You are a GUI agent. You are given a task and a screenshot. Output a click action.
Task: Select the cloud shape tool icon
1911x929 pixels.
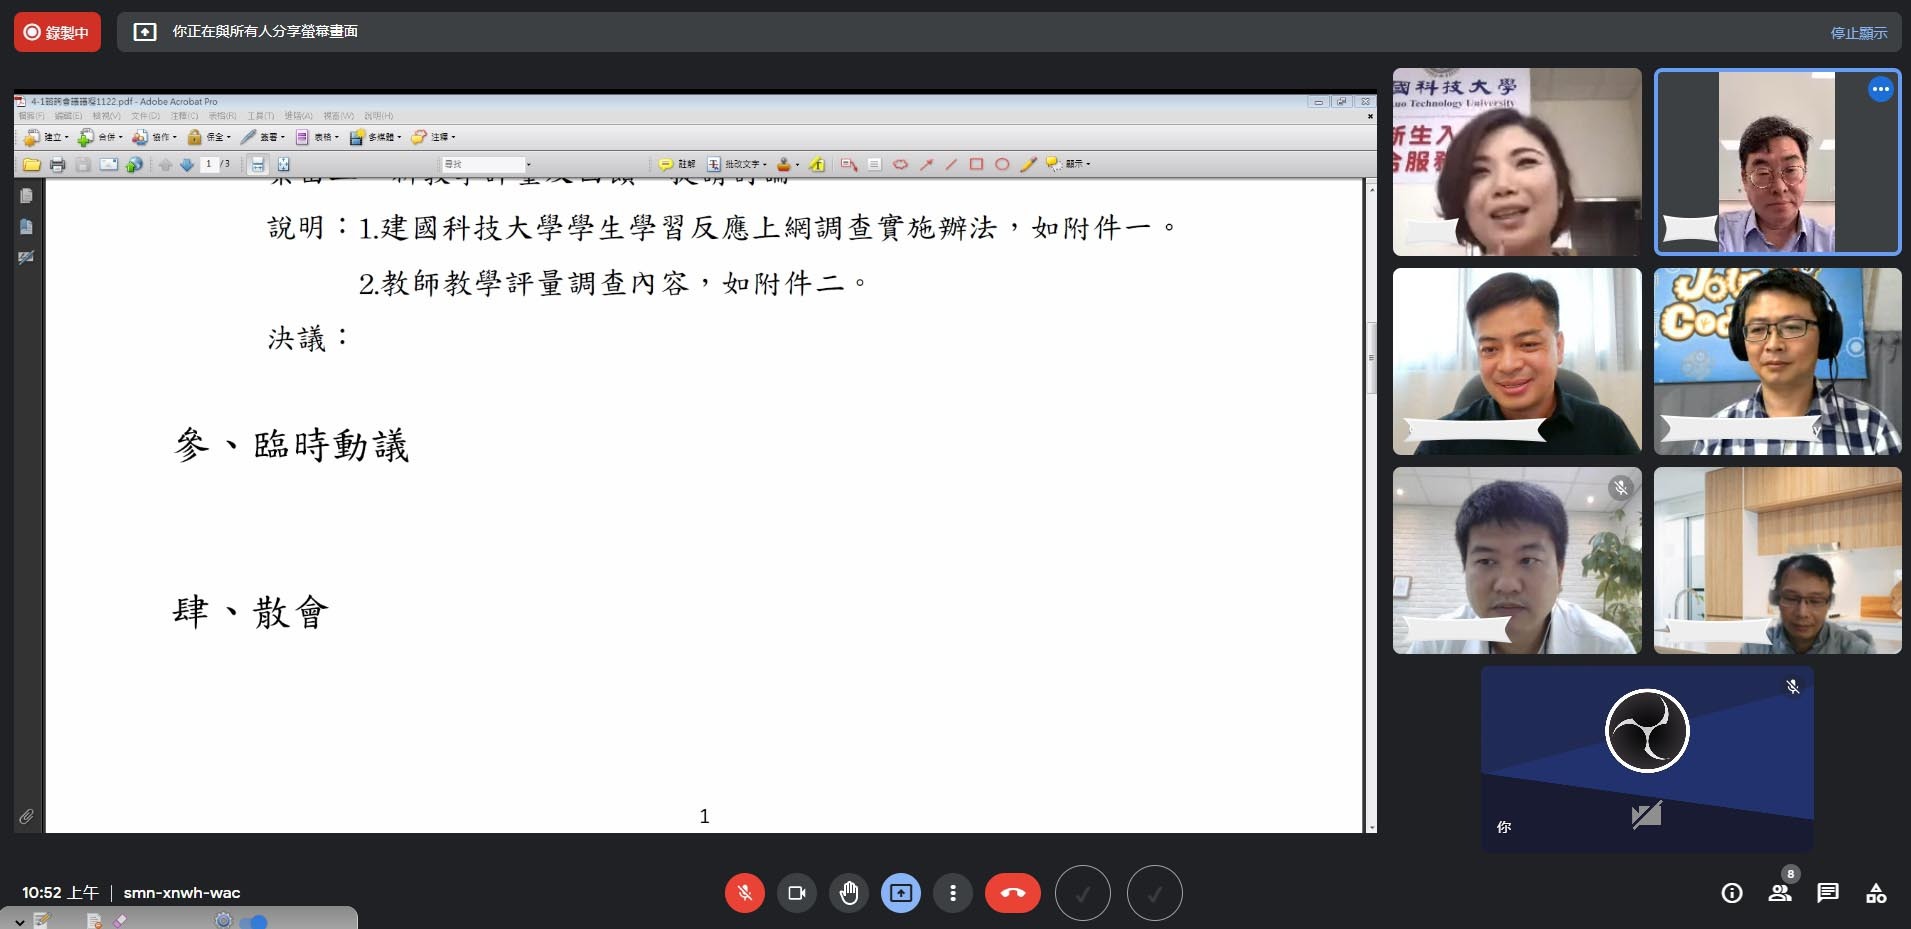[x=900, y=164]
